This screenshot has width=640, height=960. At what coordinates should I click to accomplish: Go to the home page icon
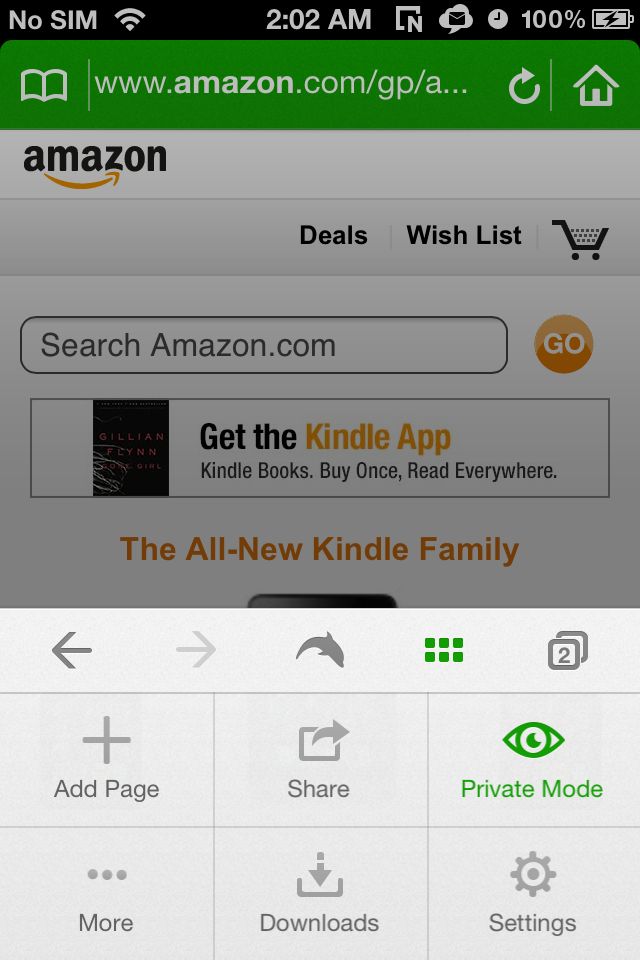(595, 86)
